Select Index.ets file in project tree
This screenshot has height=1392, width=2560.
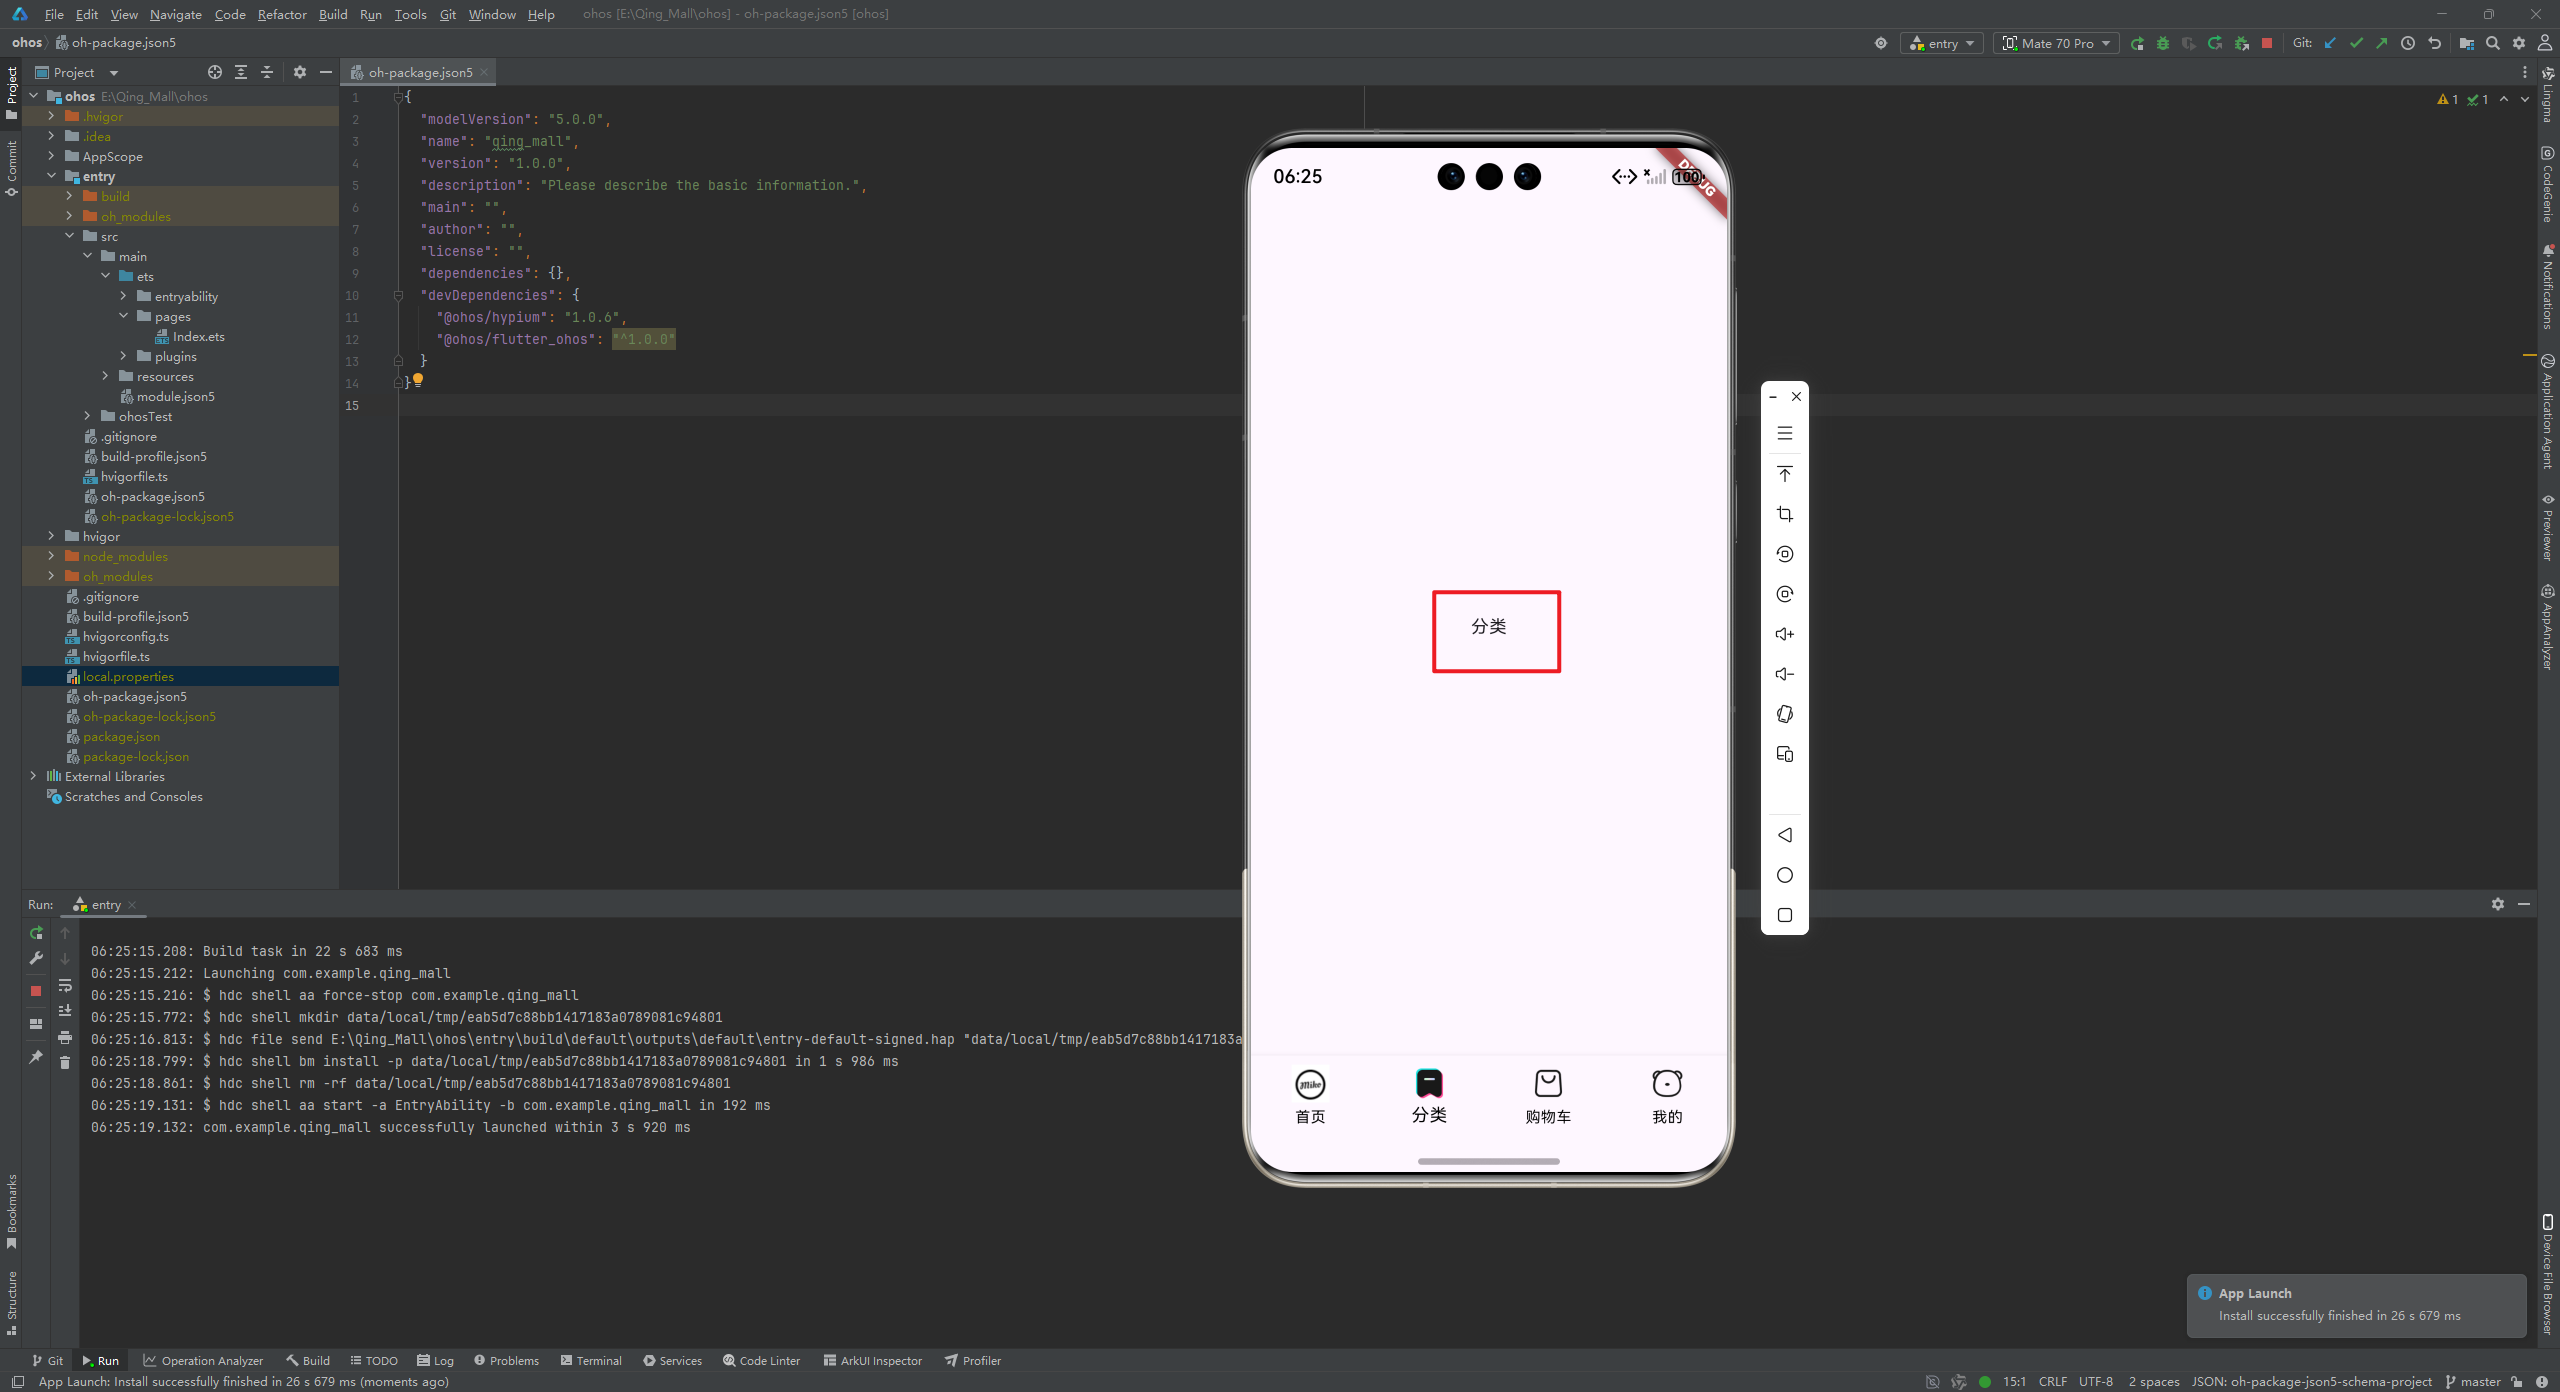point(198,336)
